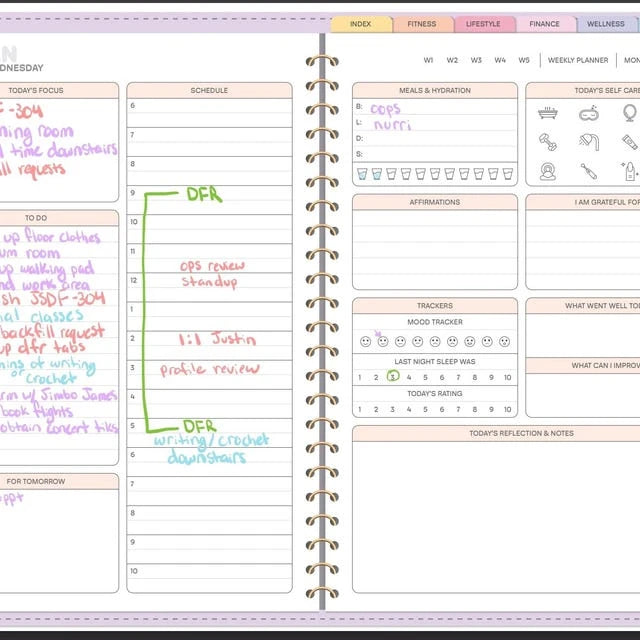Viewport: 640px width, 640px height.
Task: Tap the bathtub self-care icon
Action: pos(548,113)
